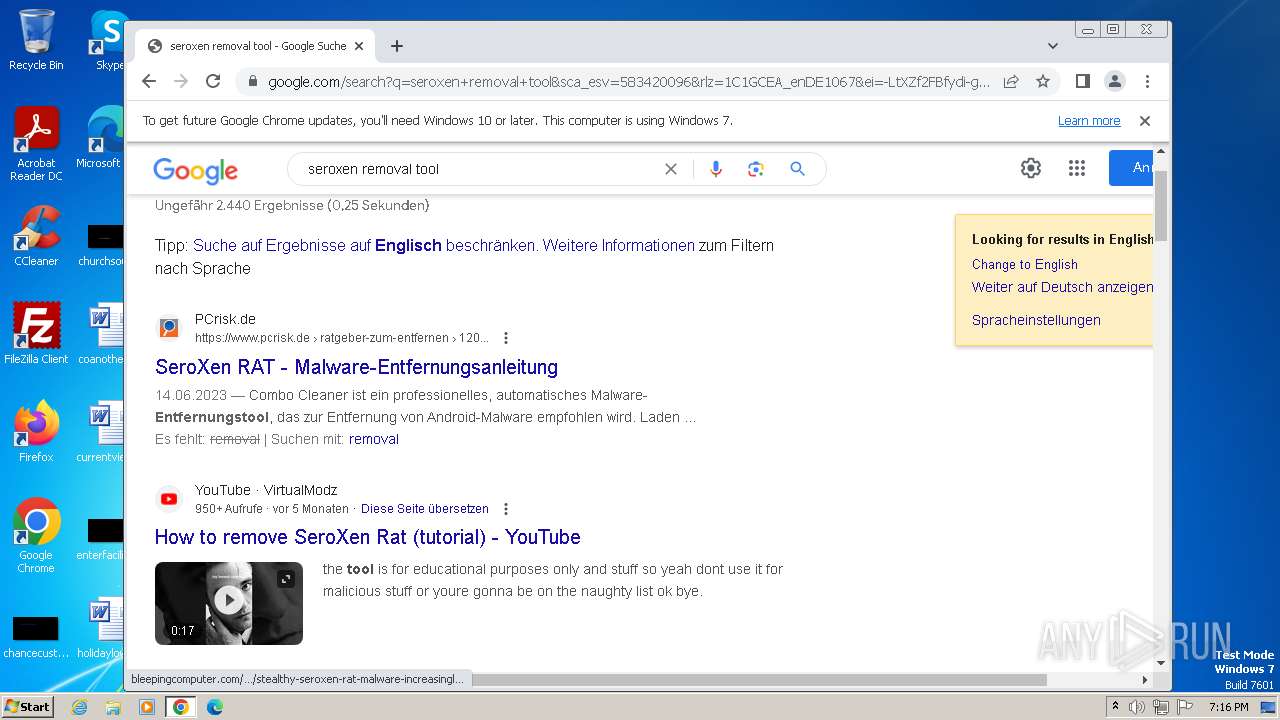
Task: Click 'Suche auf Ergebnisse auf Englisch' link
Action: [x=317, y=245]
